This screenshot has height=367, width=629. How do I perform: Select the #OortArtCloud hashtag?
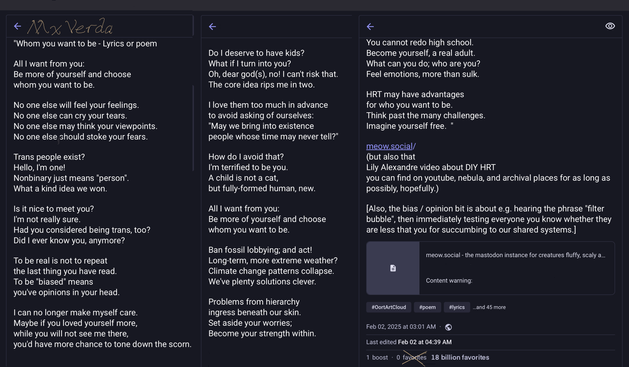point(389,307)
